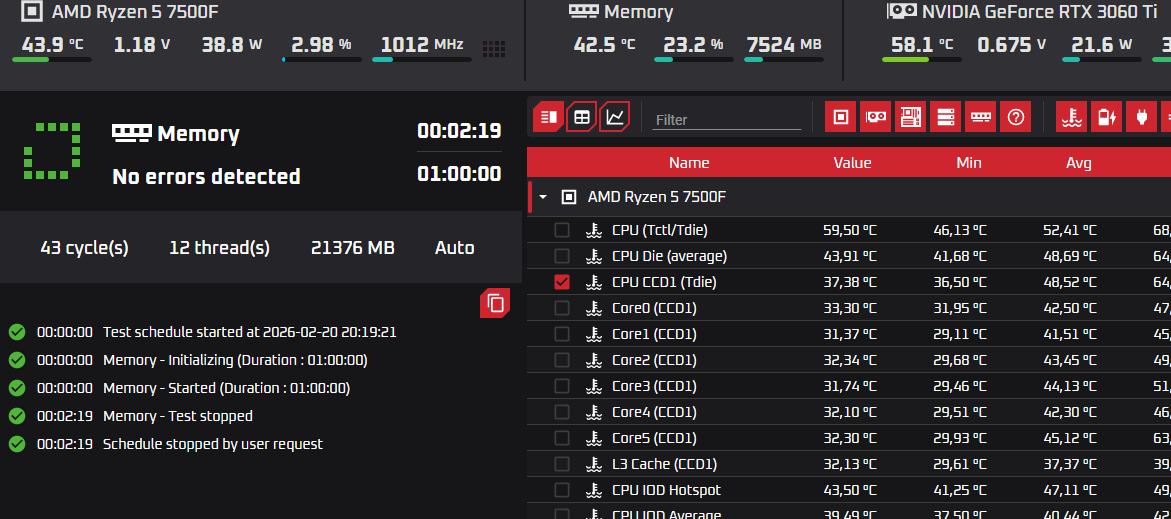Switch to the graph view layout icon

[615, 116]
